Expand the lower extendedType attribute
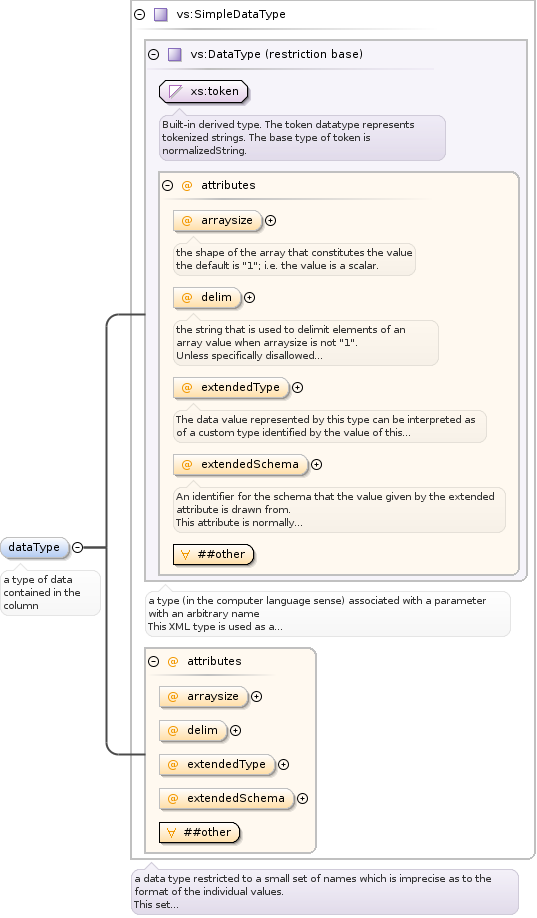Viewport: 537px width, 918px height. tap(283, 765)
